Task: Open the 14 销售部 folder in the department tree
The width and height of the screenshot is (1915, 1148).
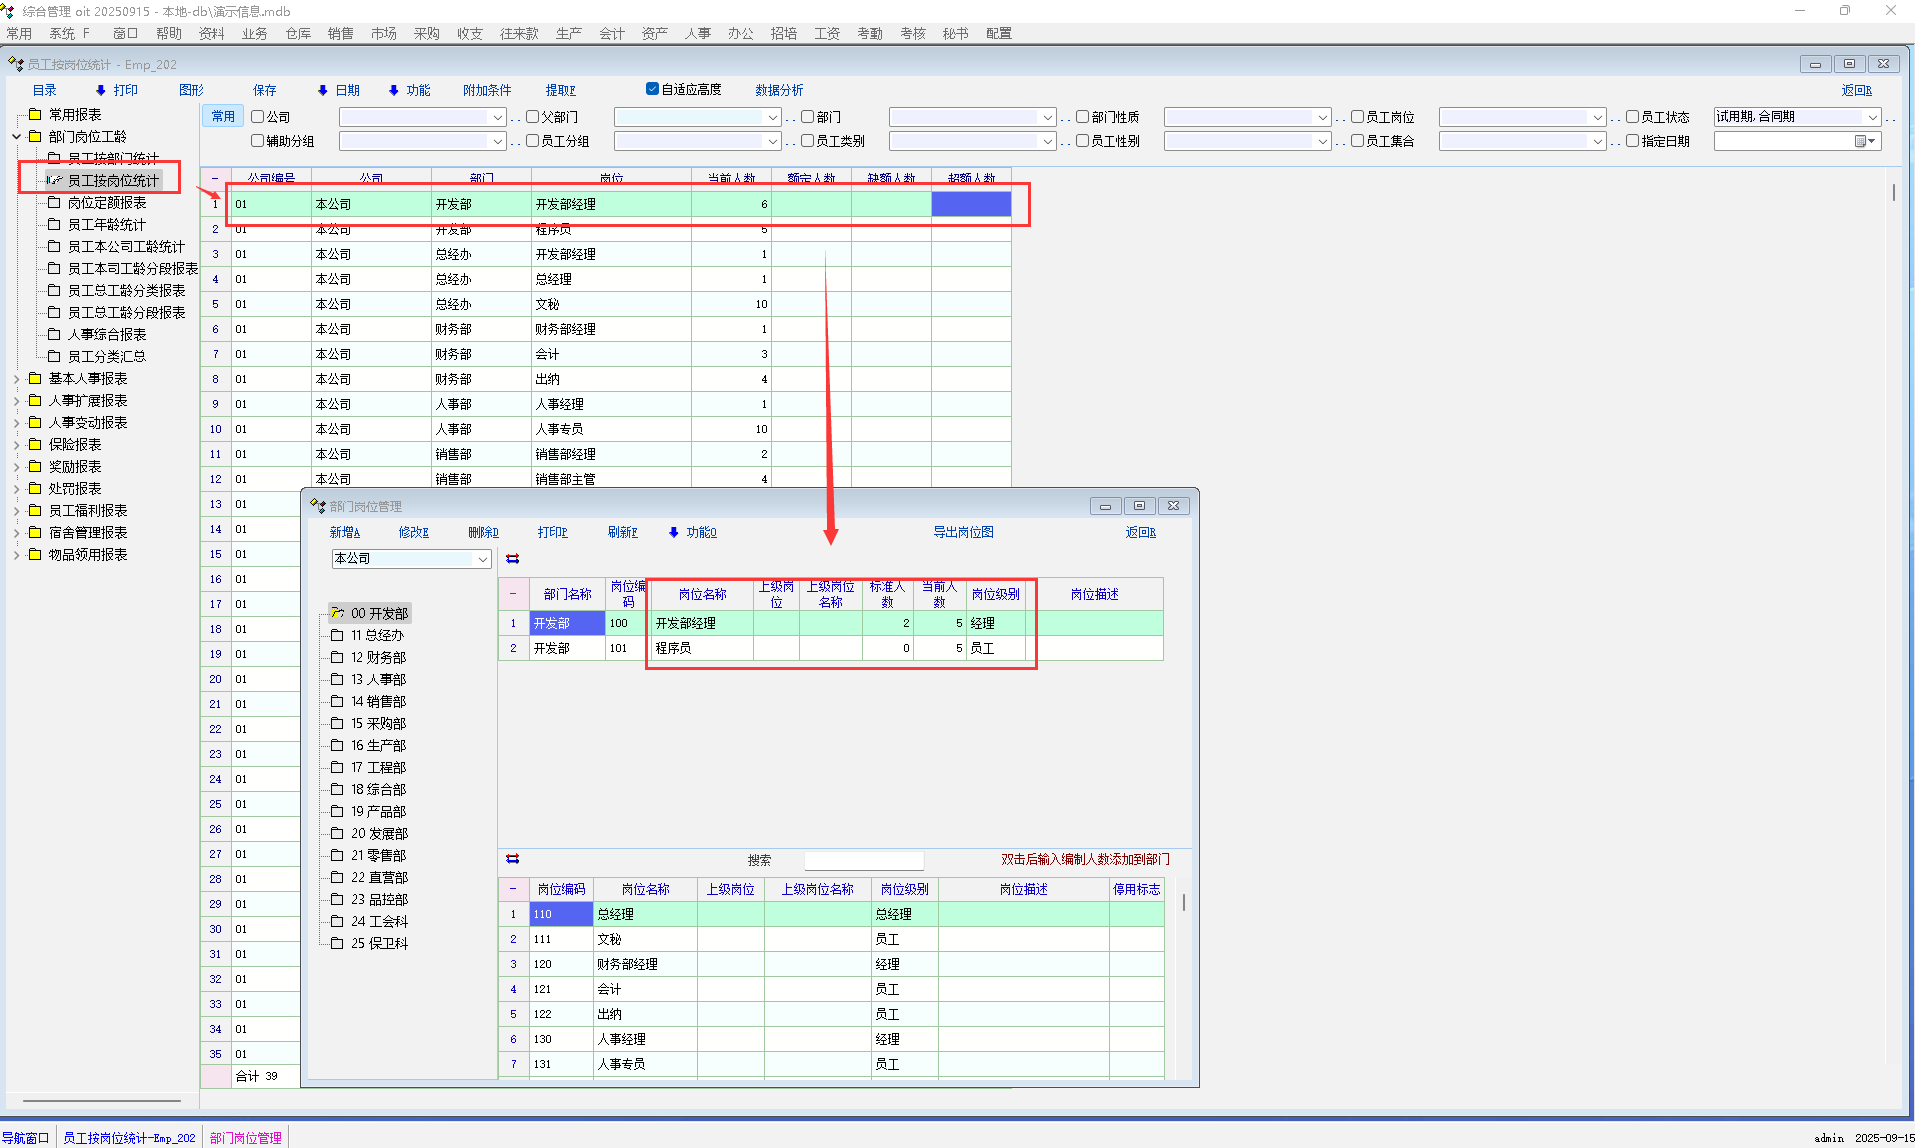Action: coord(377,701)
